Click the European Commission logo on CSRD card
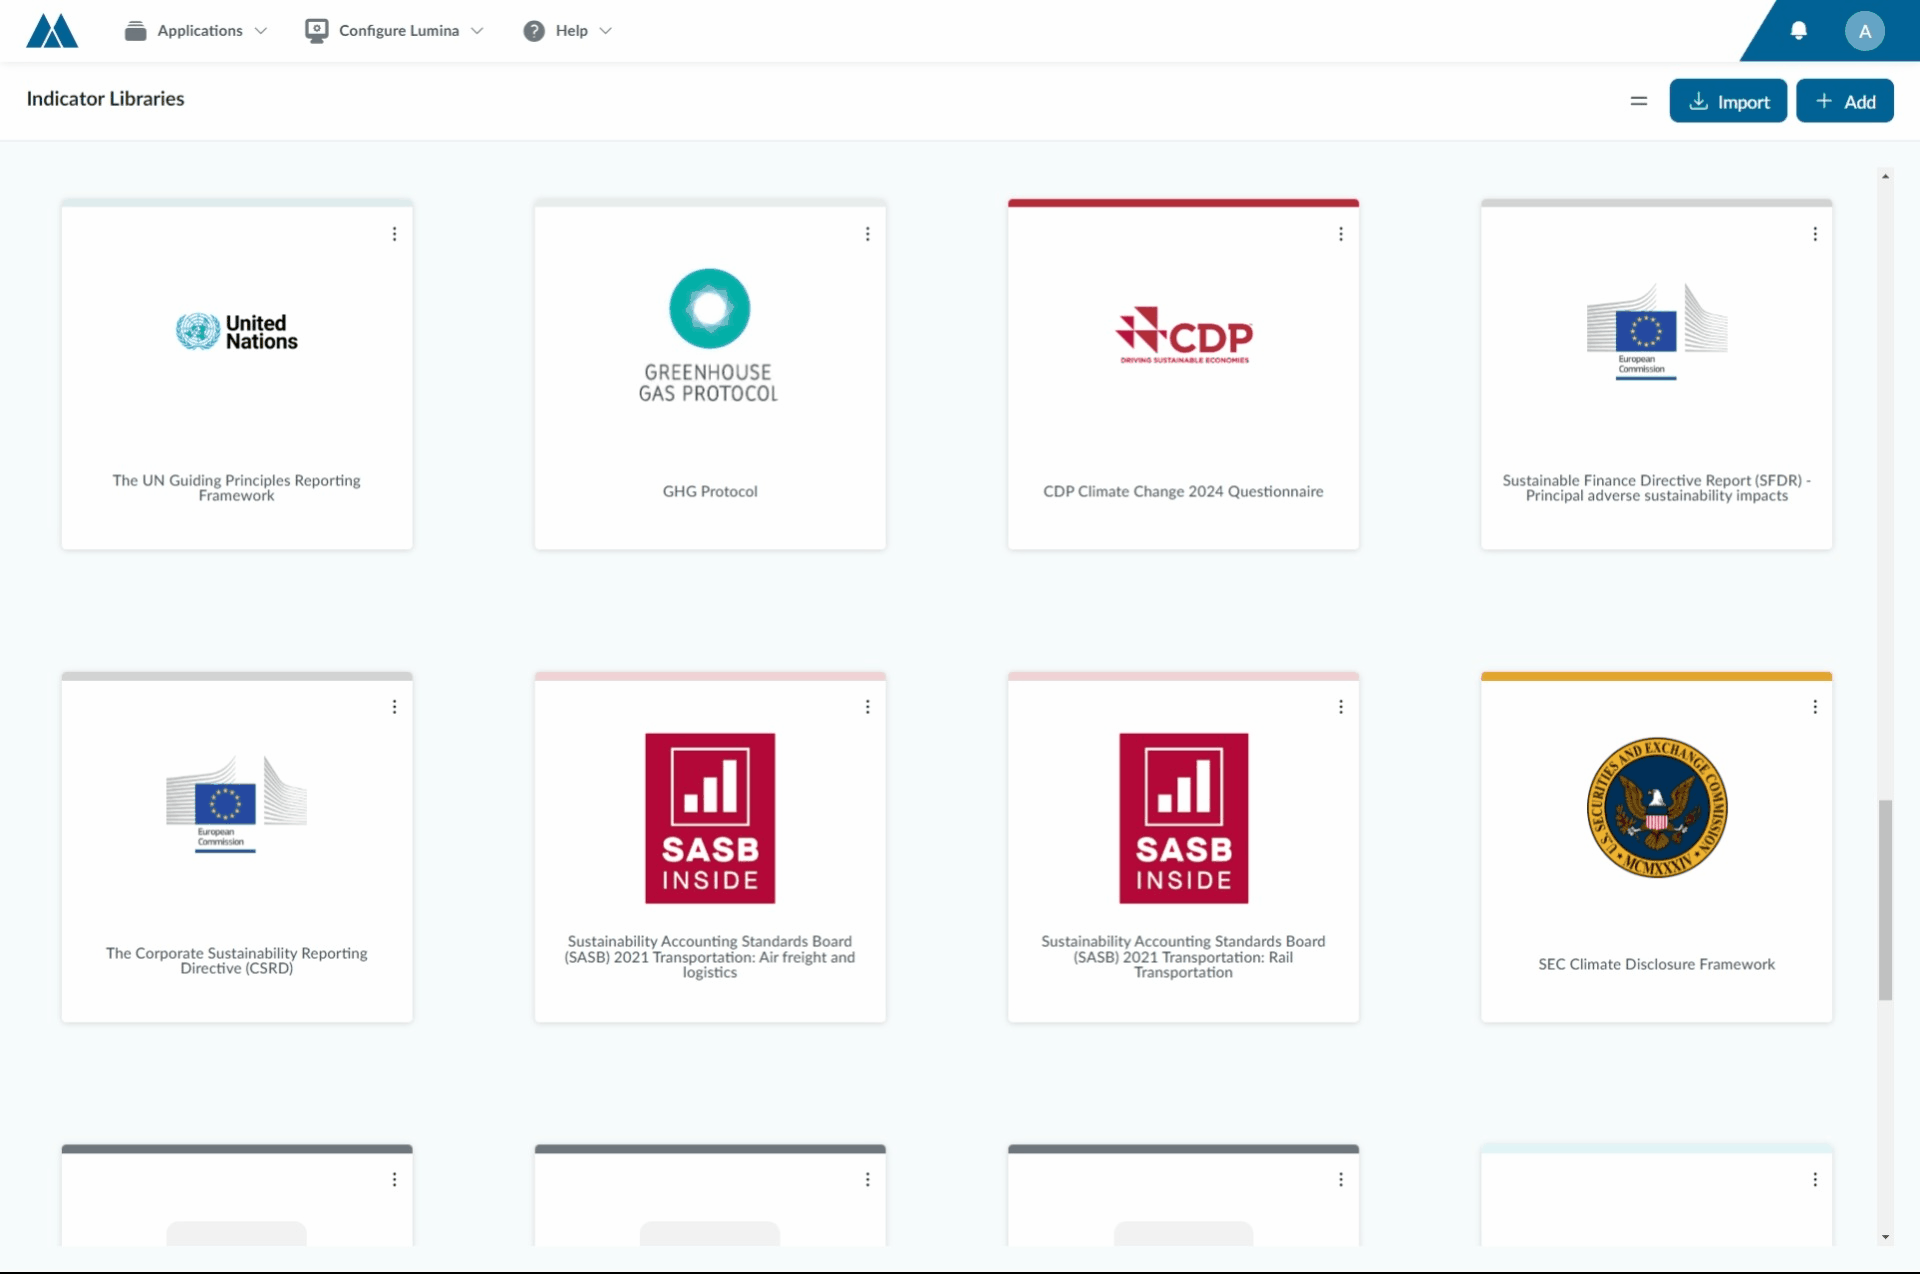1920x1274 pixels. point(236,805)
